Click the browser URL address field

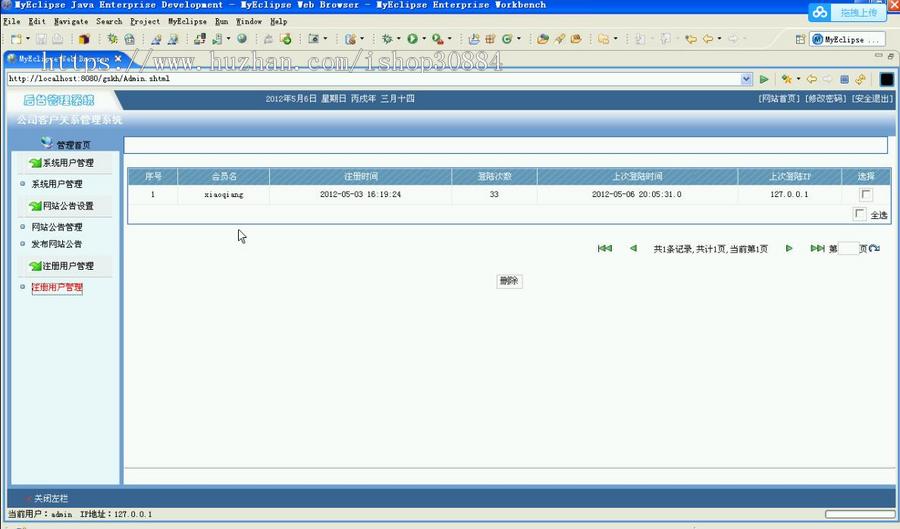373,79
